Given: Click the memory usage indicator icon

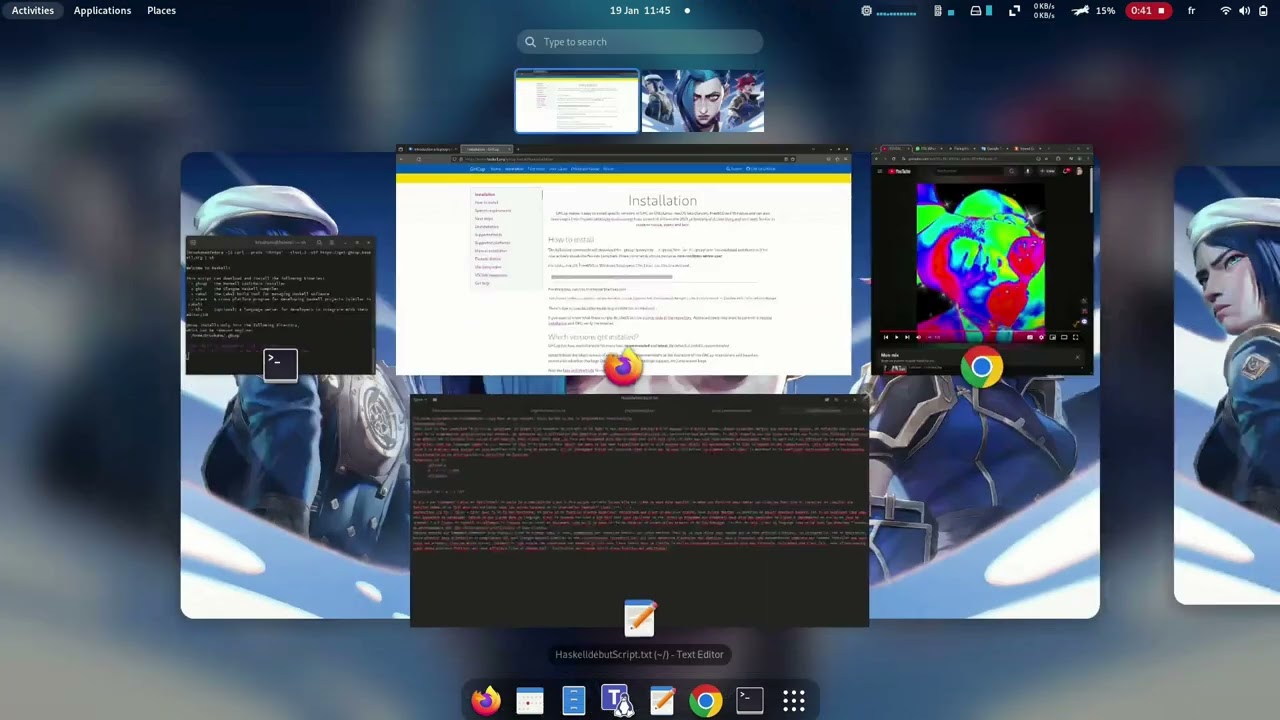Looking at the screenshot, I should [x=938, y=11].
